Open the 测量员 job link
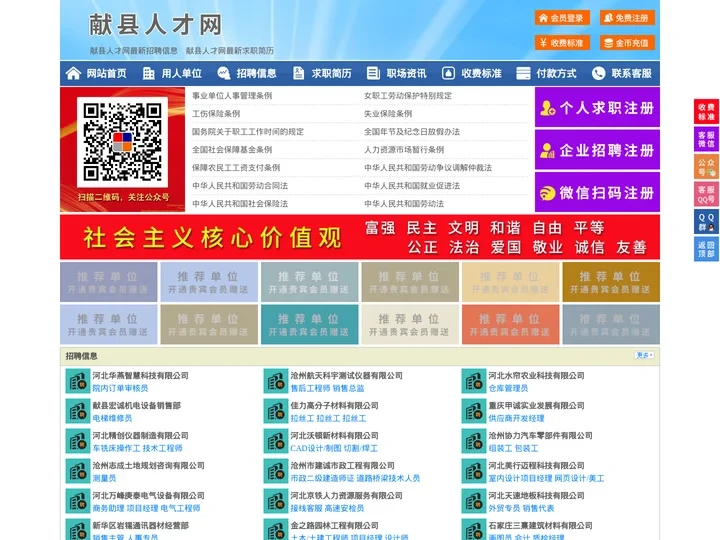 coord(104,478)
